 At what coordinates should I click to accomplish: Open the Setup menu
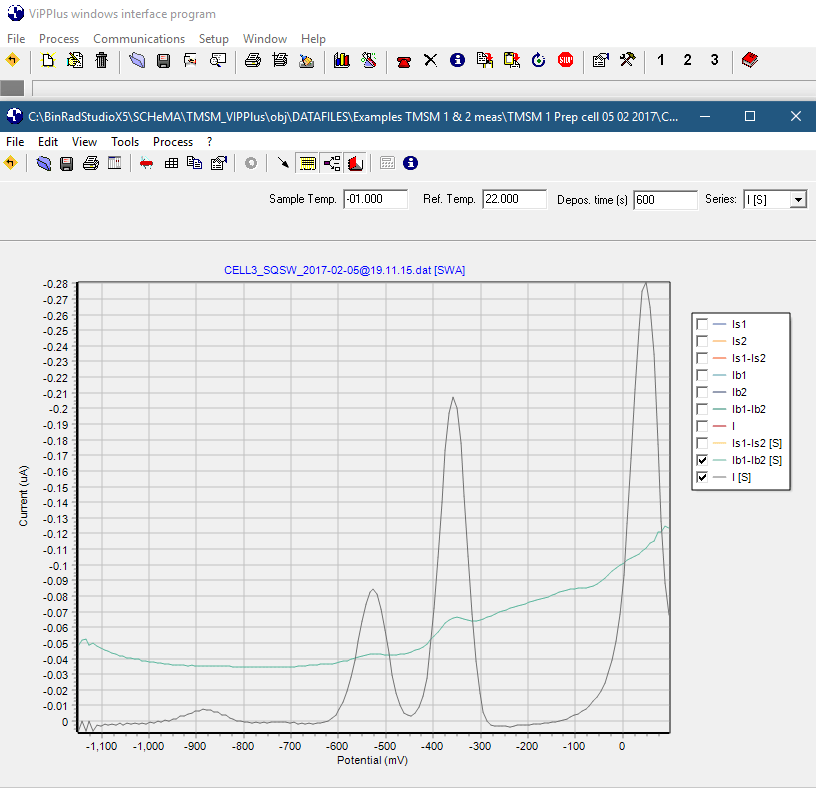click(x=213, y=38)
